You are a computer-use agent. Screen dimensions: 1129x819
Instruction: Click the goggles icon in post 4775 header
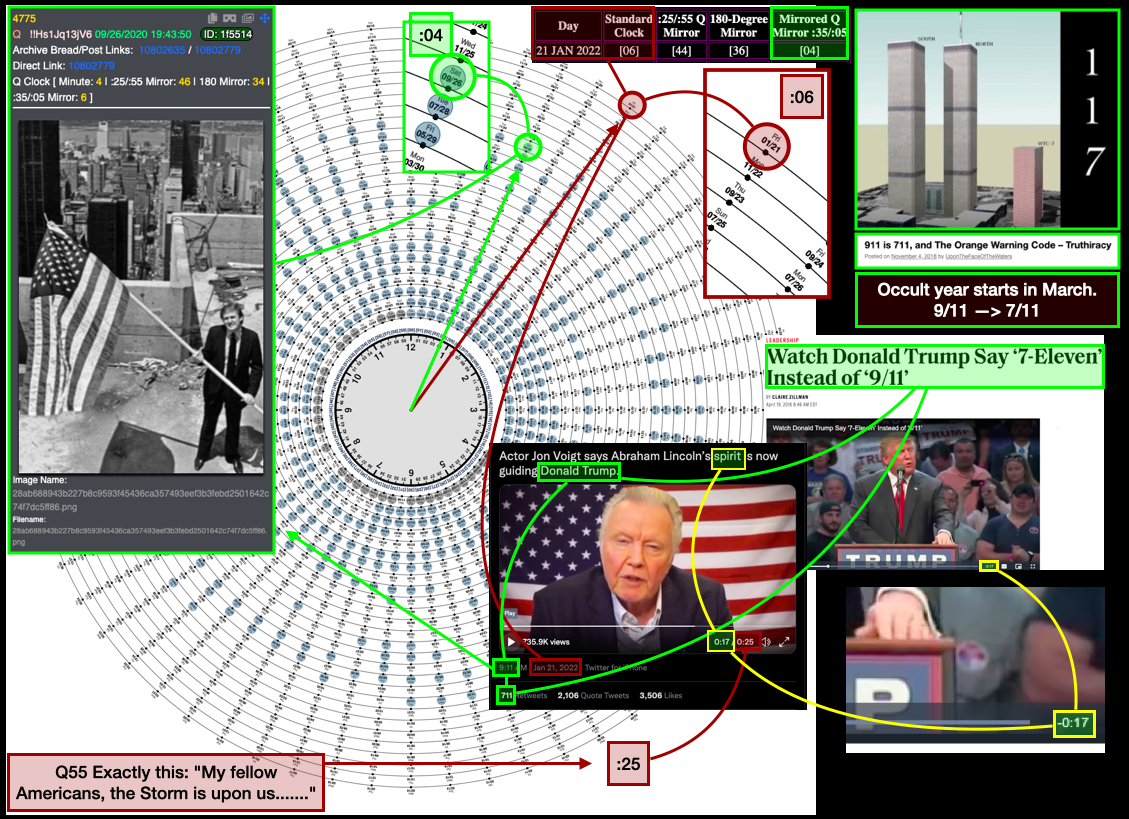[x=230, y=18]
